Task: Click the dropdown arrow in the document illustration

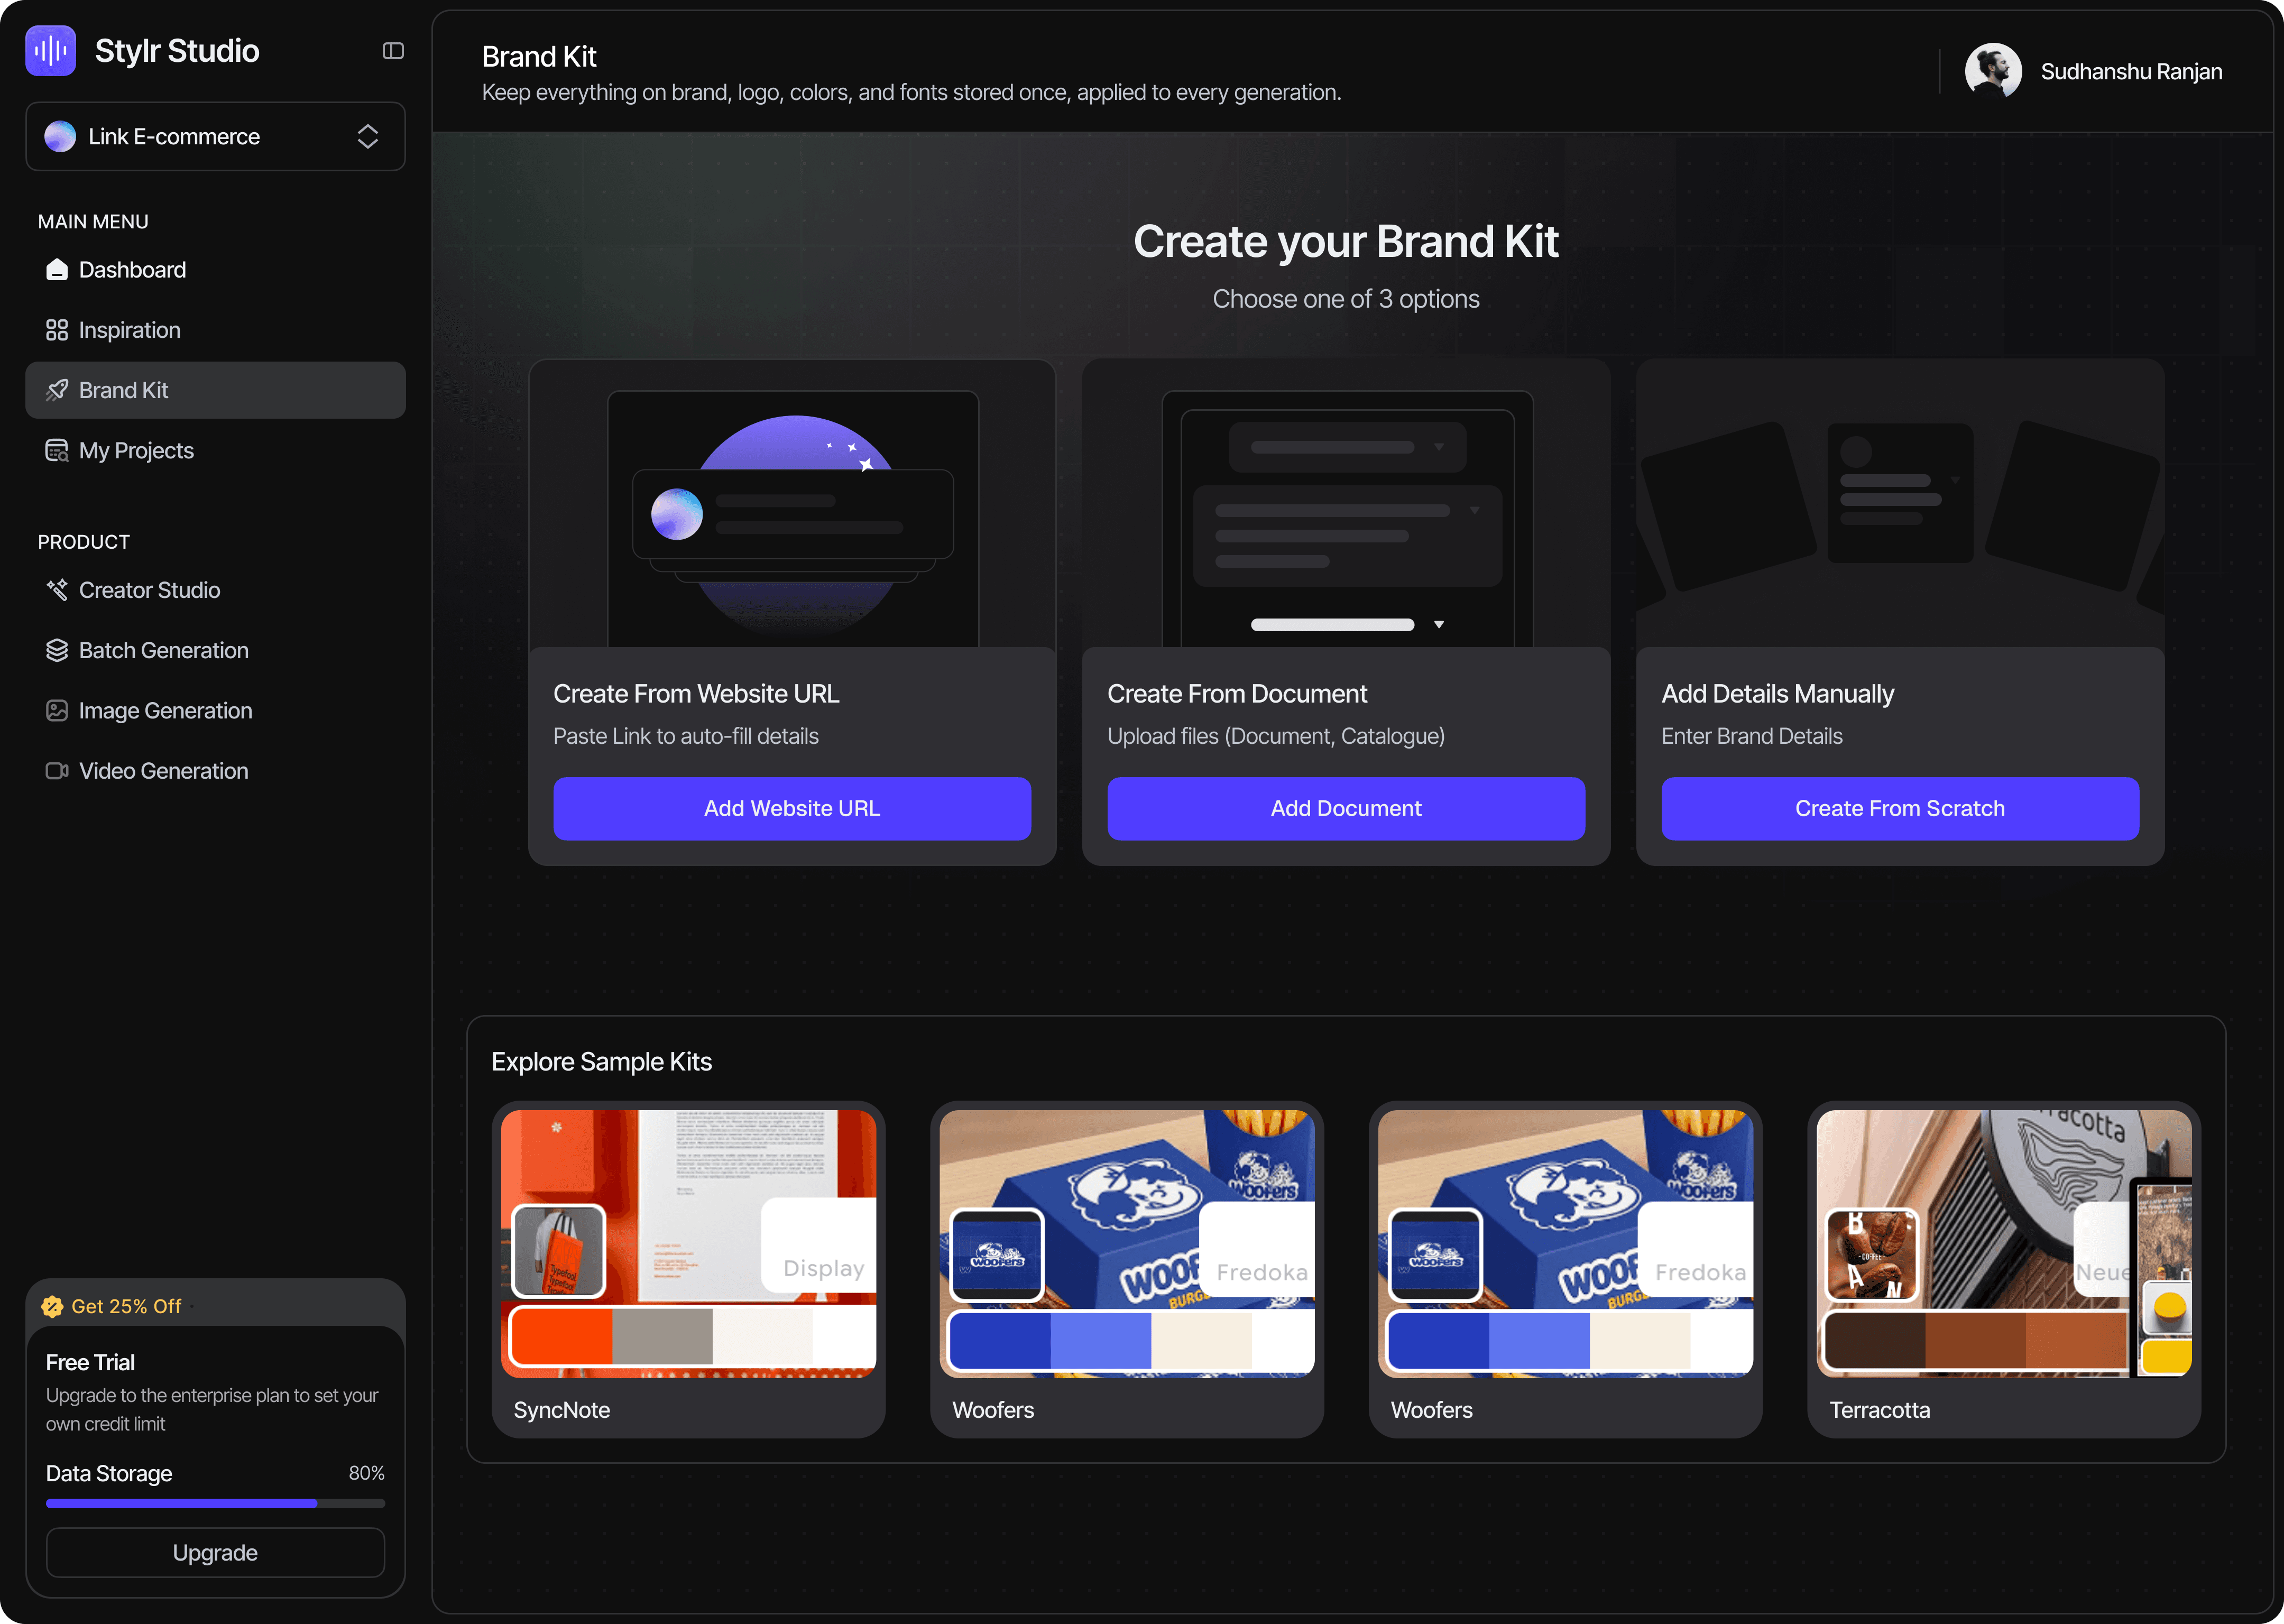Action: coord(1439,625)
